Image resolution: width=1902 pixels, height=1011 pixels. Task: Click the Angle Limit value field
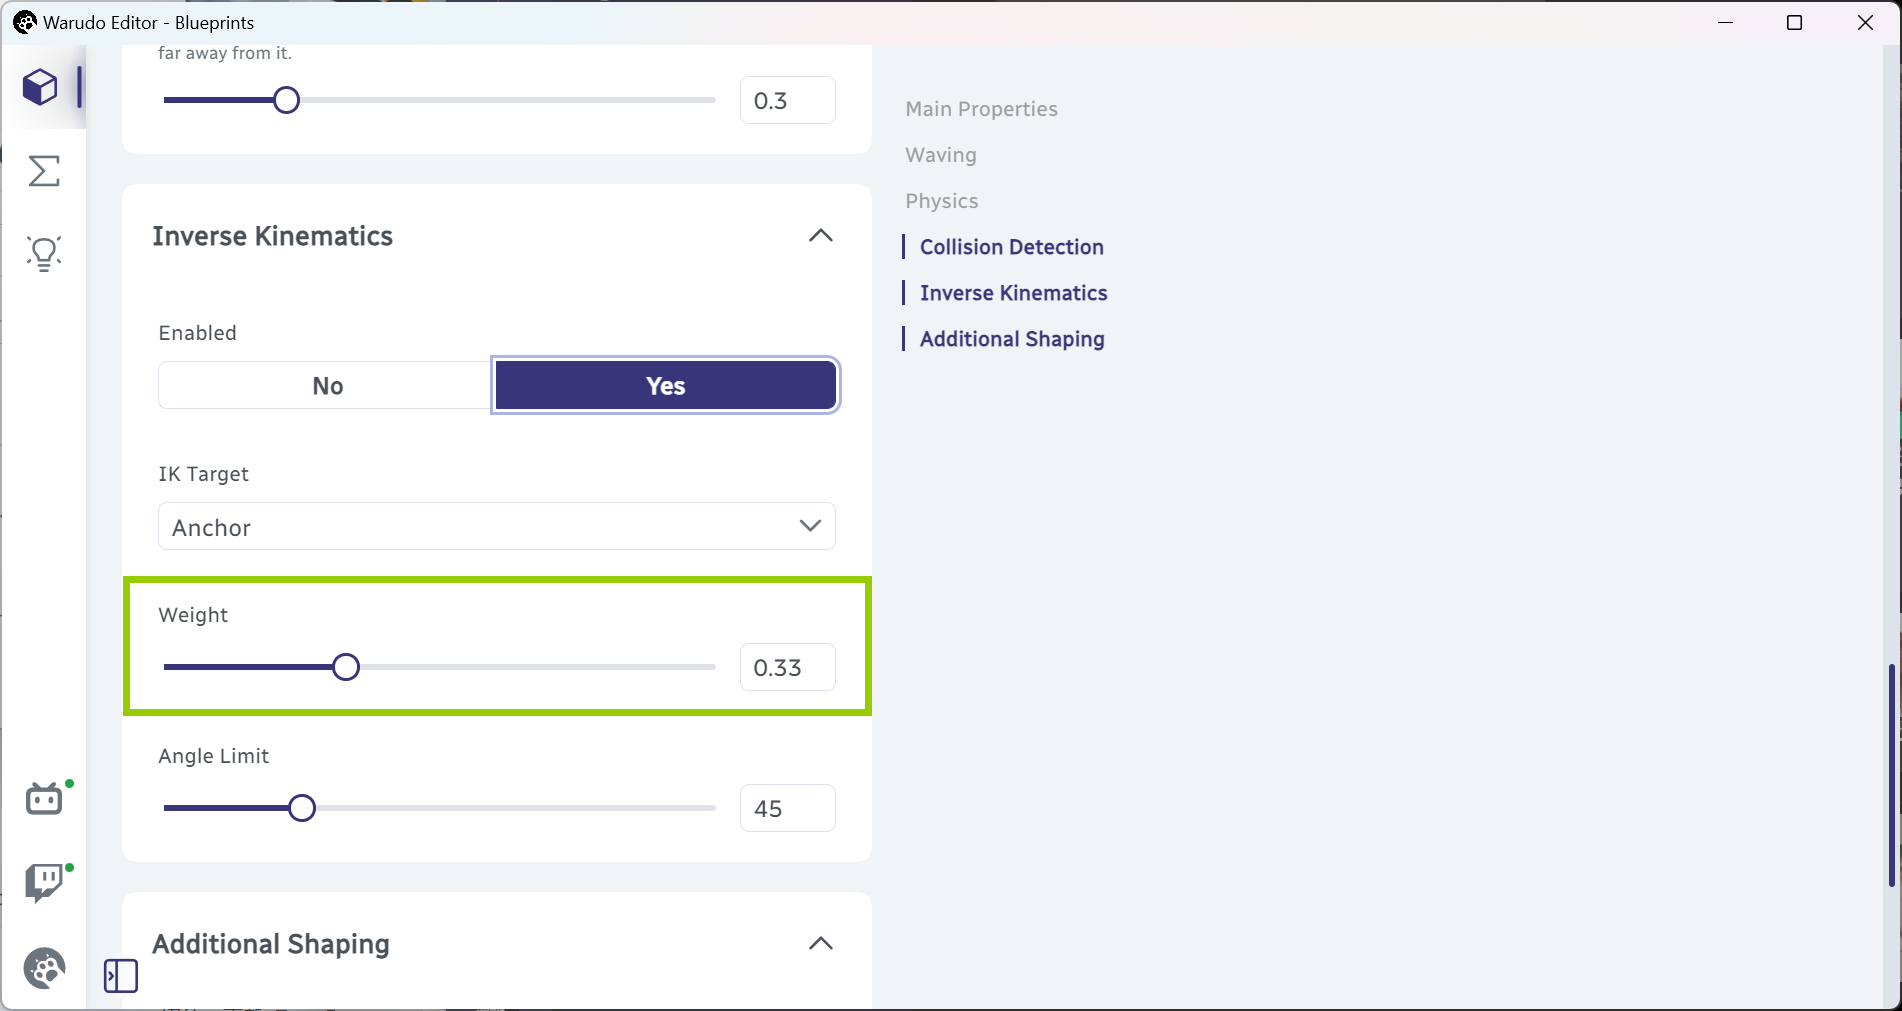pos(788,808)
